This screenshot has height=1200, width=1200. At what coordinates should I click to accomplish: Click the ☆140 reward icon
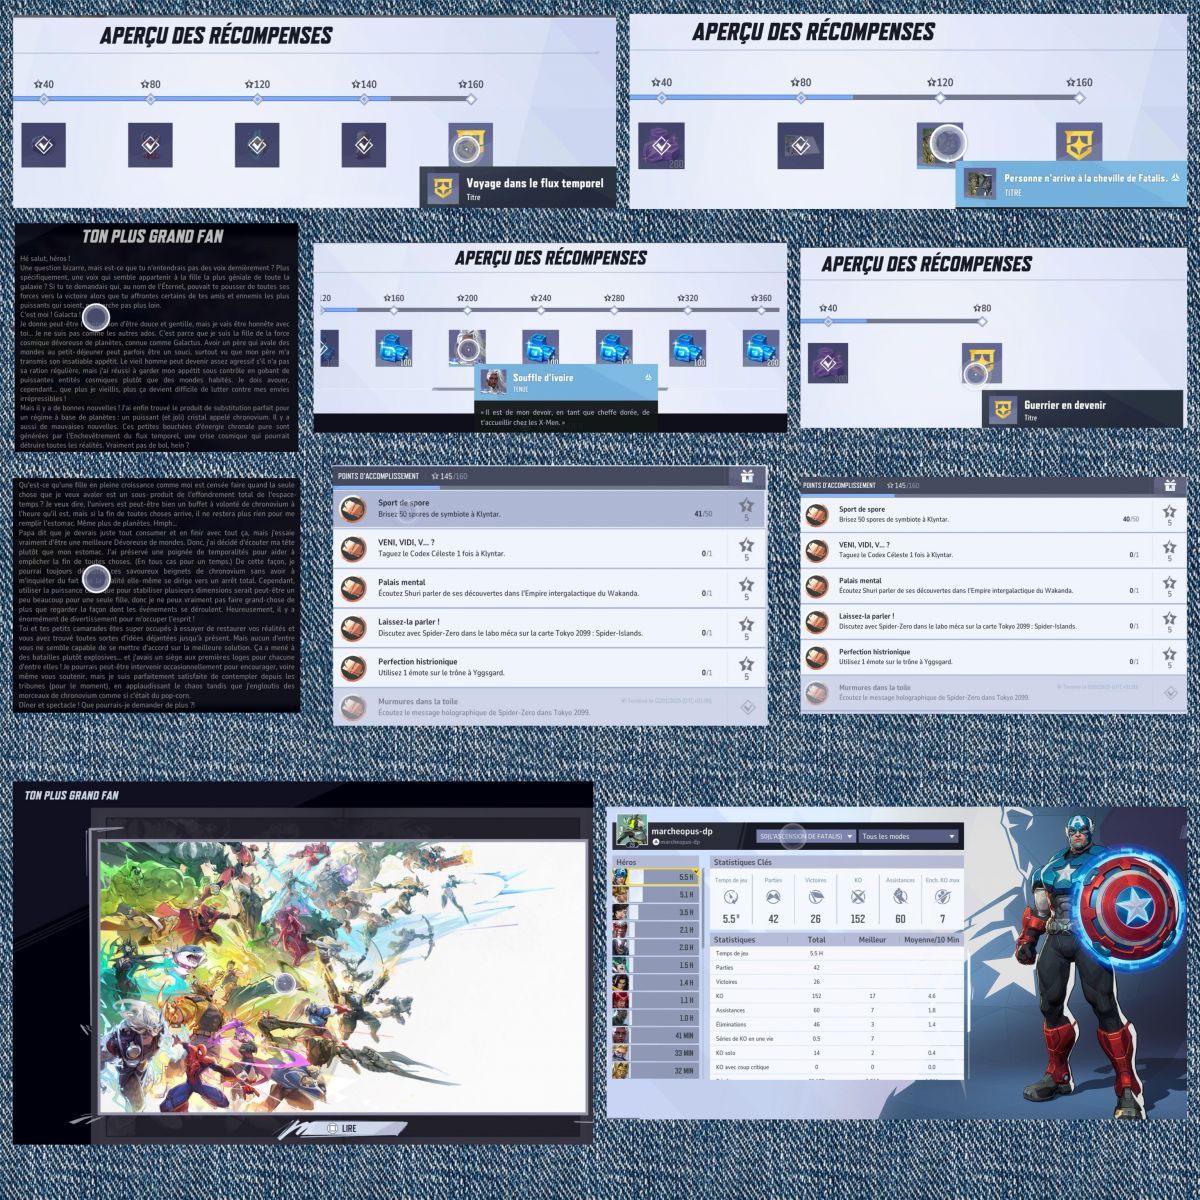pyautogui.click(x=363, y=145)
